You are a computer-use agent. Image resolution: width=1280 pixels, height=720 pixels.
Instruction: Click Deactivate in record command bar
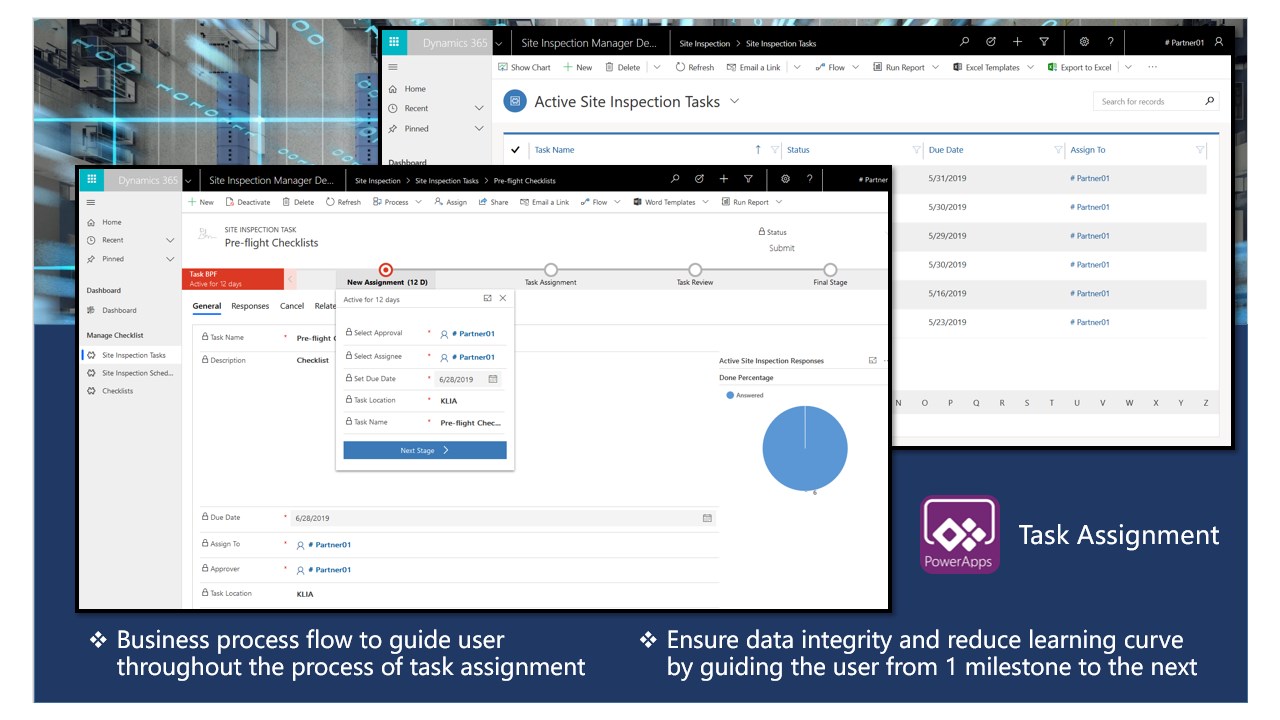[x=248, y=202]
